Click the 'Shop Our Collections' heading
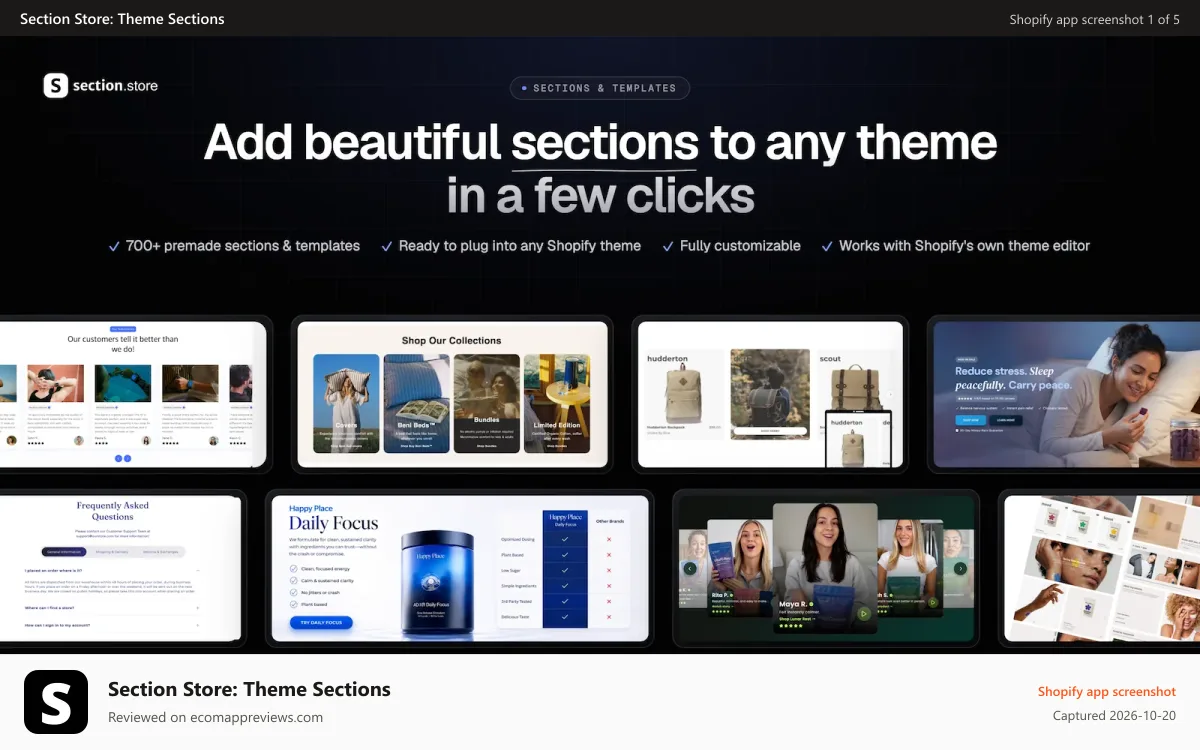Image resolution: width=1200 pixels, height=750 pixels. (x=452, y=340)
